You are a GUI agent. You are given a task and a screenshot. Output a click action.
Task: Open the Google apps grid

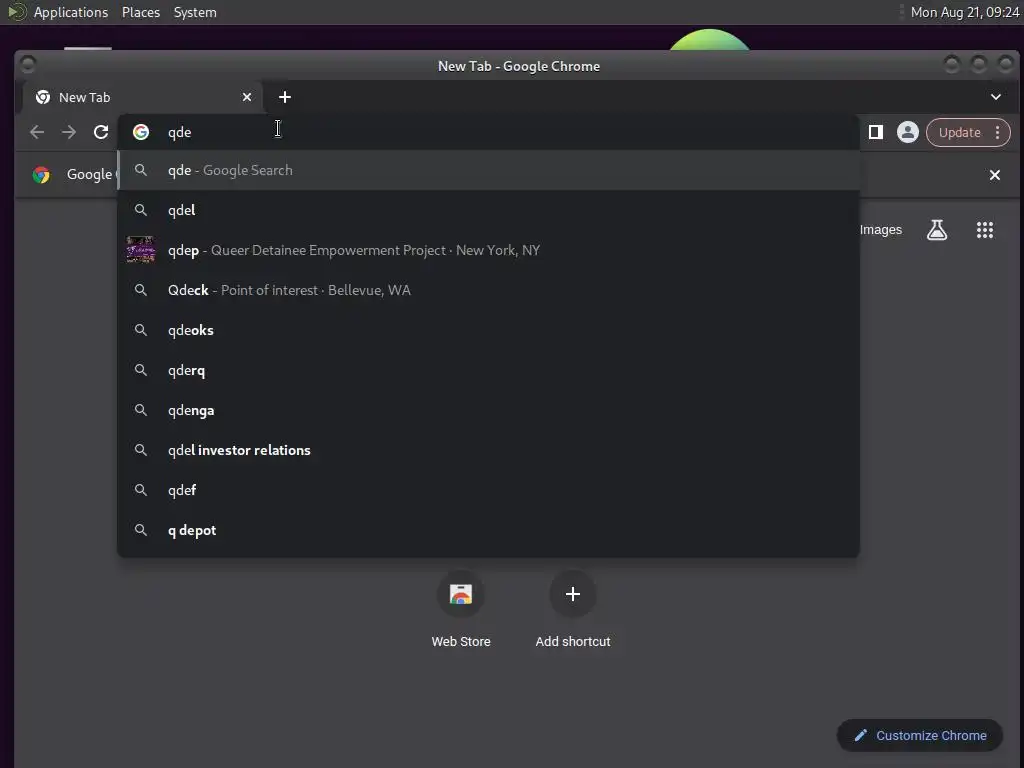click(x=985, y=230)
